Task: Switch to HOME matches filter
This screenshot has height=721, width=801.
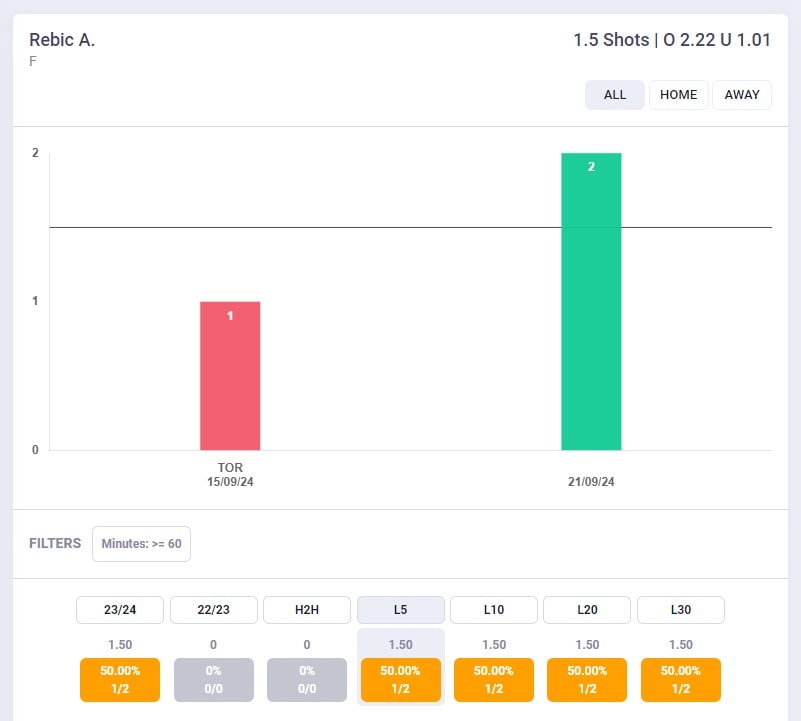Action: click(678, 95)
